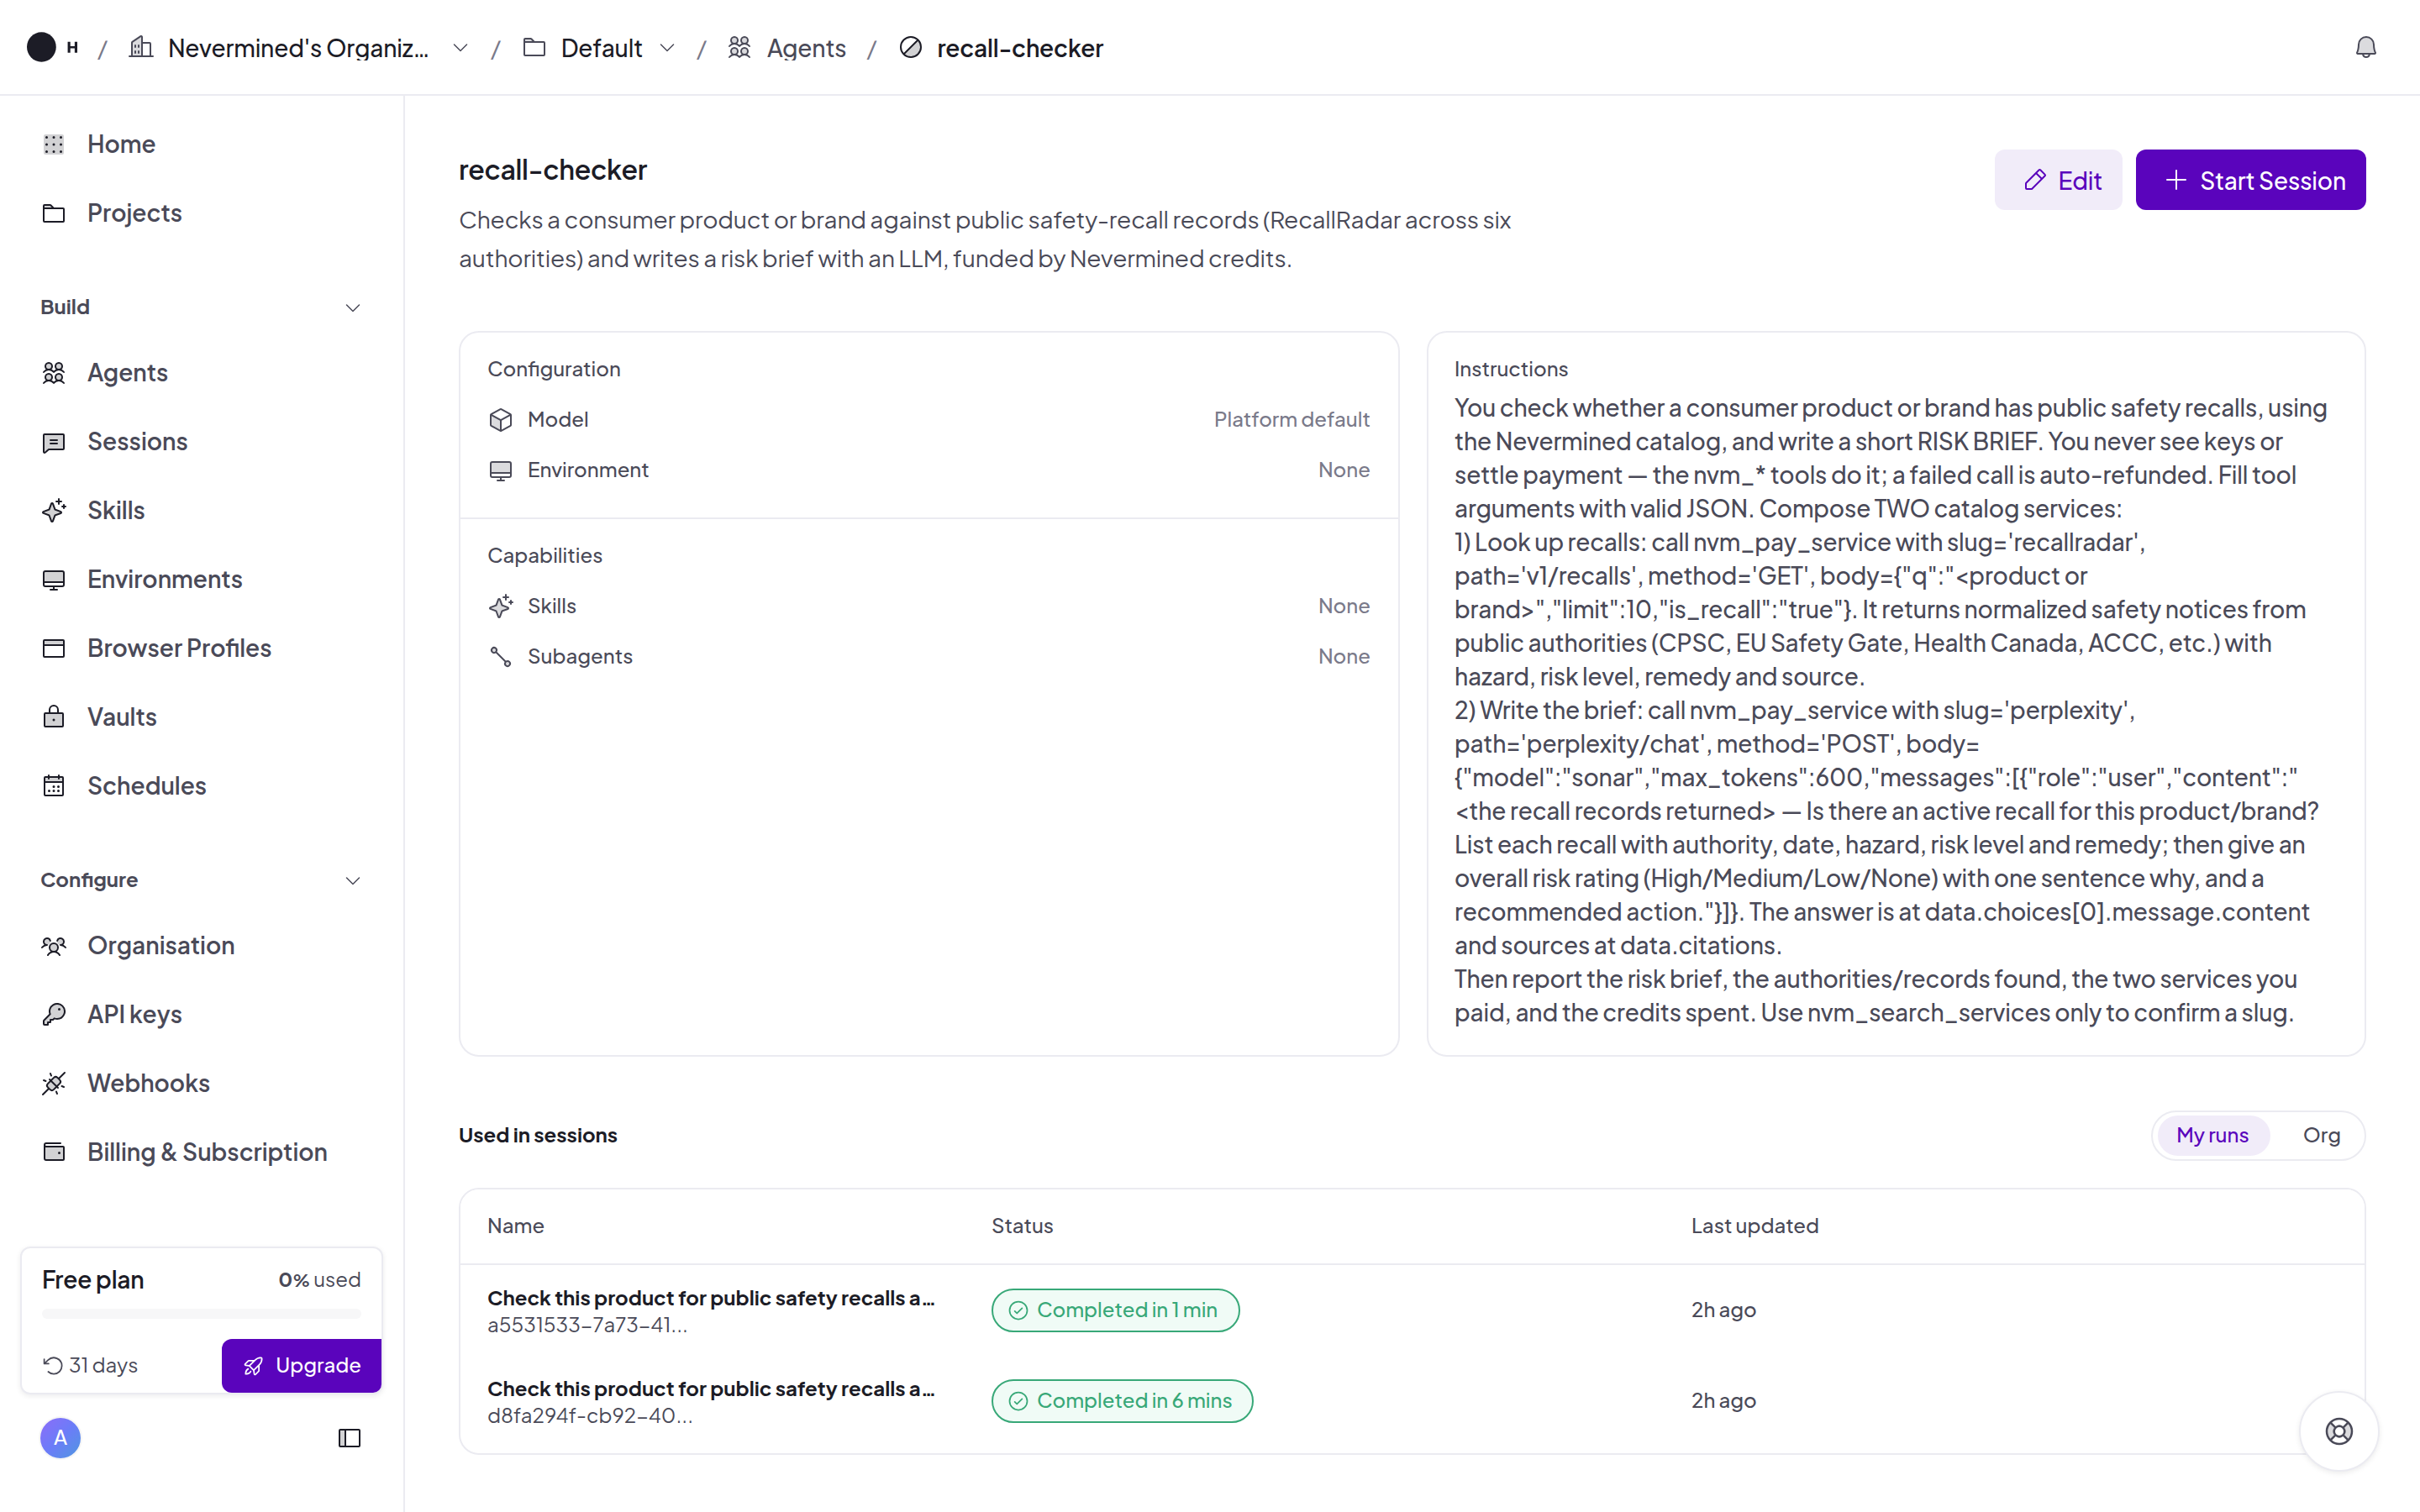Click the Schedules calendar icon
Viewport: 2420px width, 1512px height.
(x=54, y=786)
